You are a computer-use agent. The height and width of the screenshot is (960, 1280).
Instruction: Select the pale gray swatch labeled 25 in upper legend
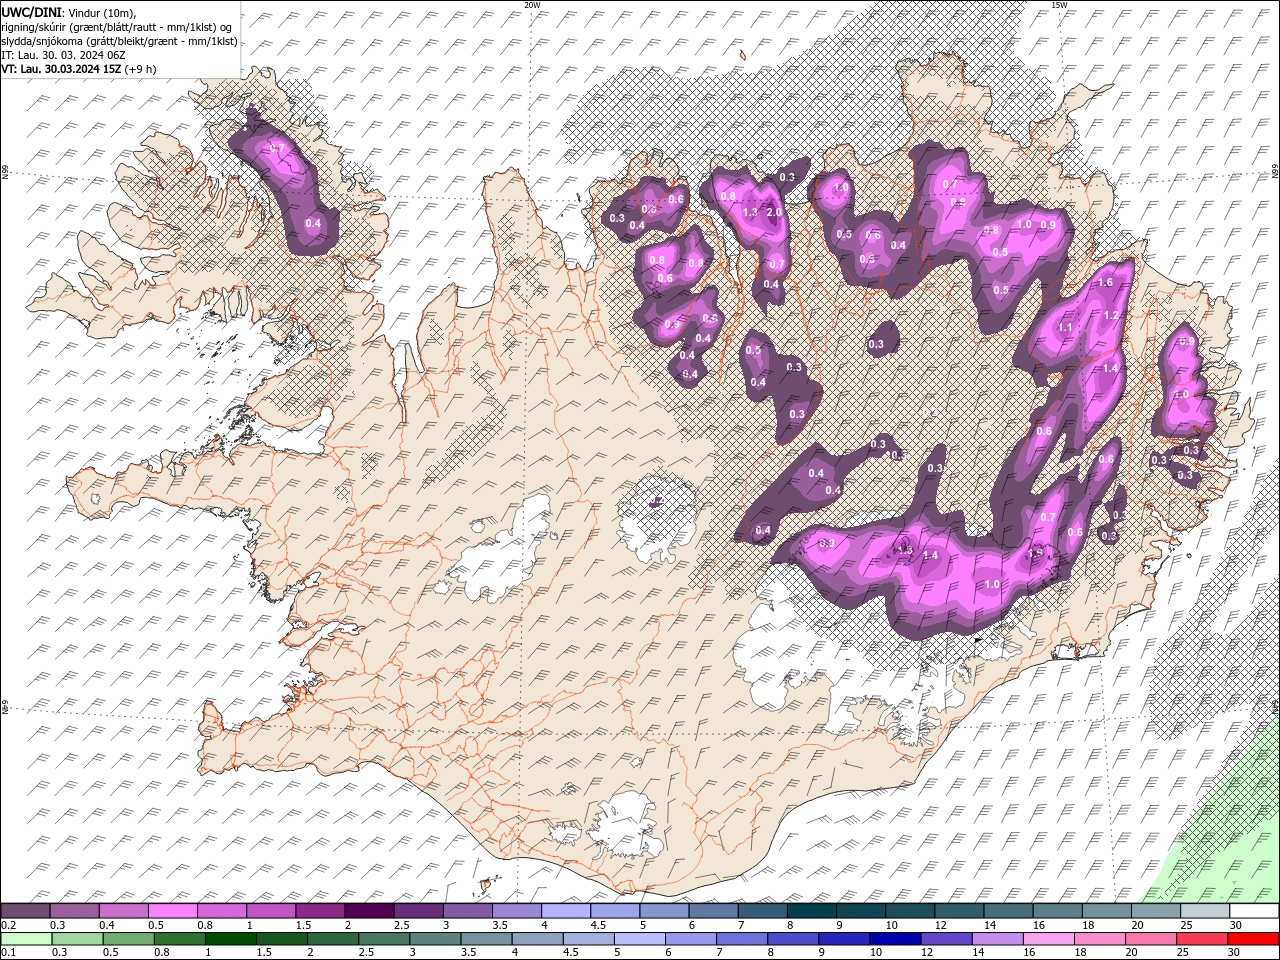1205,911
